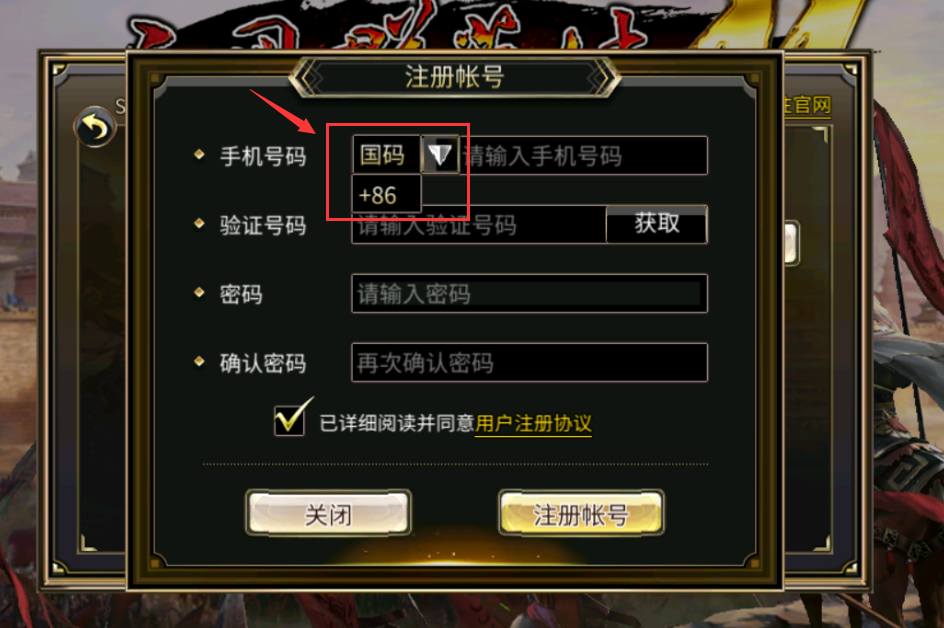Focus the 请输入密码 password field
This screenshot has height=628, width=944.
tap(529, 293)
